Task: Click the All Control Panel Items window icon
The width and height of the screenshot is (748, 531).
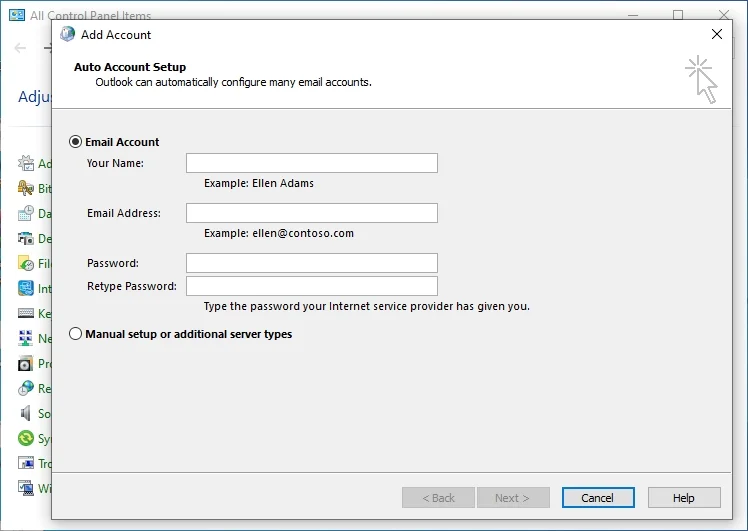Action: 17,15
